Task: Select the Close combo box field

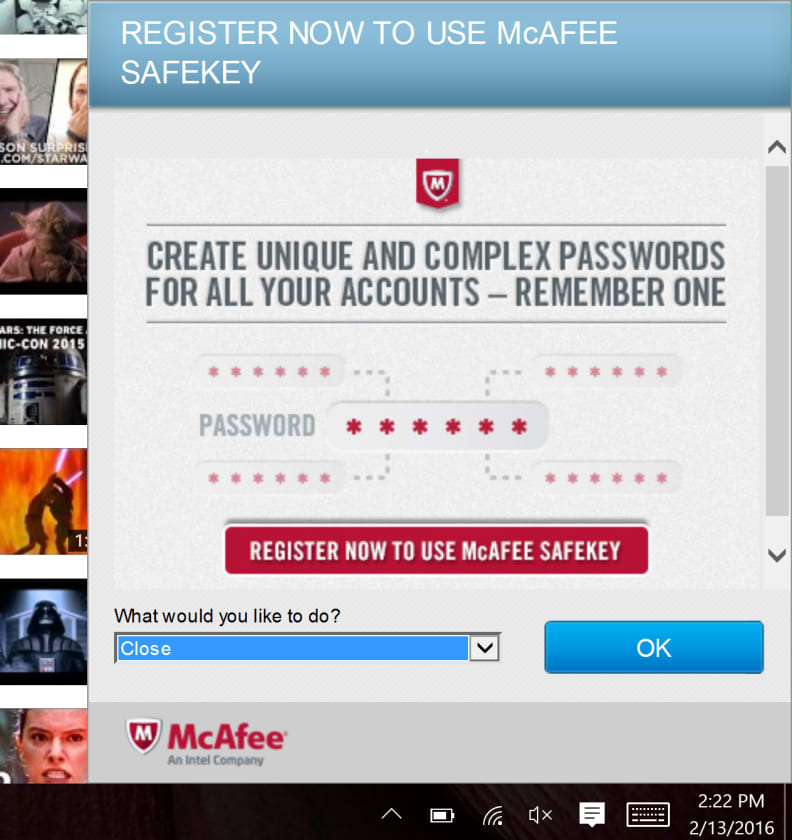Action: (x=307, y=648)
